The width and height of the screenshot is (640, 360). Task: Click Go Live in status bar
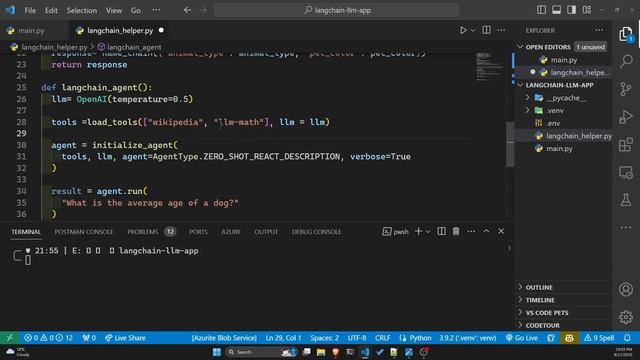[x=521, y=338]
